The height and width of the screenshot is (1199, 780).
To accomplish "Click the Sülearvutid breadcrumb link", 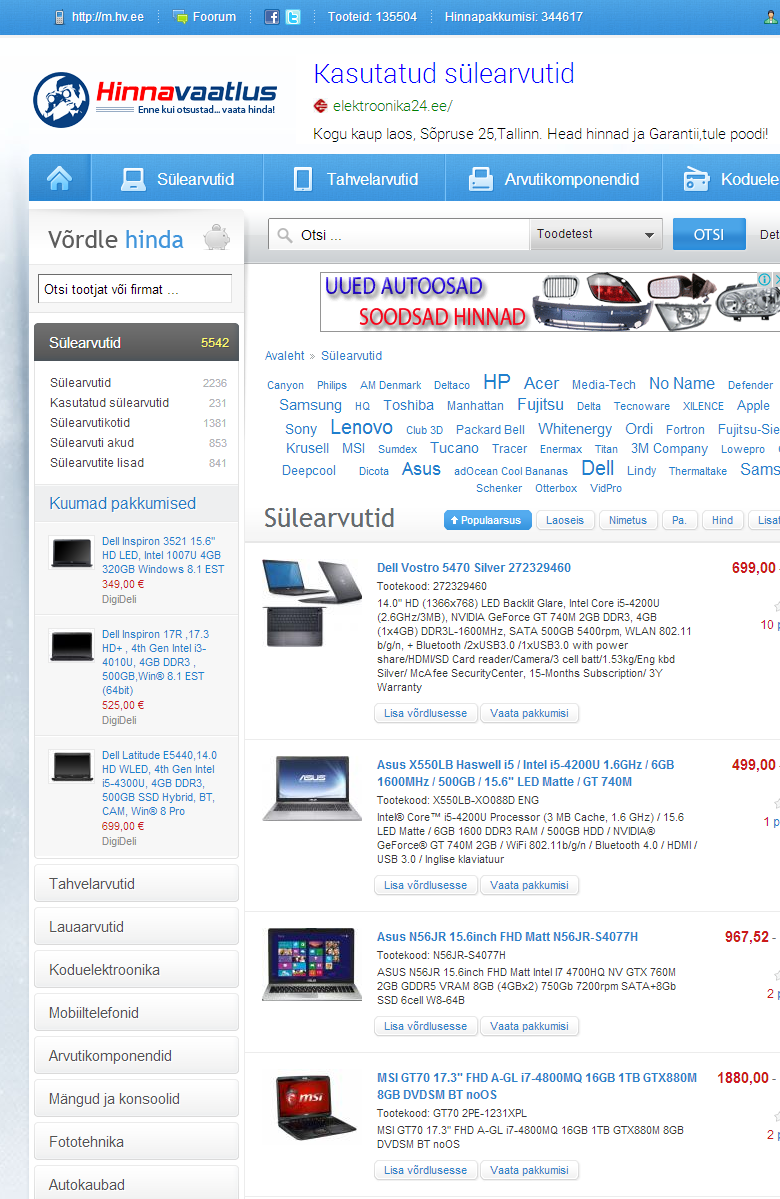I will 351,356.
